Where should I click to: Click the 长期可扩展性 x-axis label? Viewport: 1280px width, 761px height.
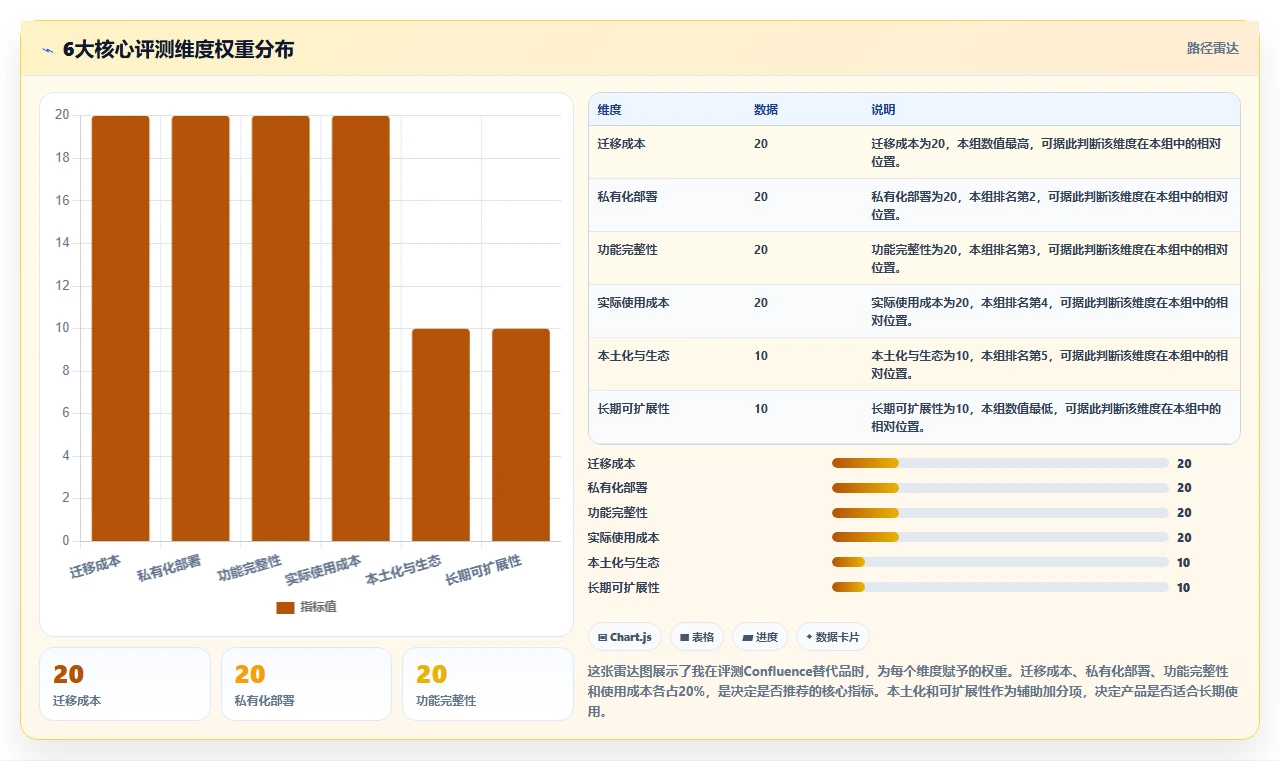484,570
